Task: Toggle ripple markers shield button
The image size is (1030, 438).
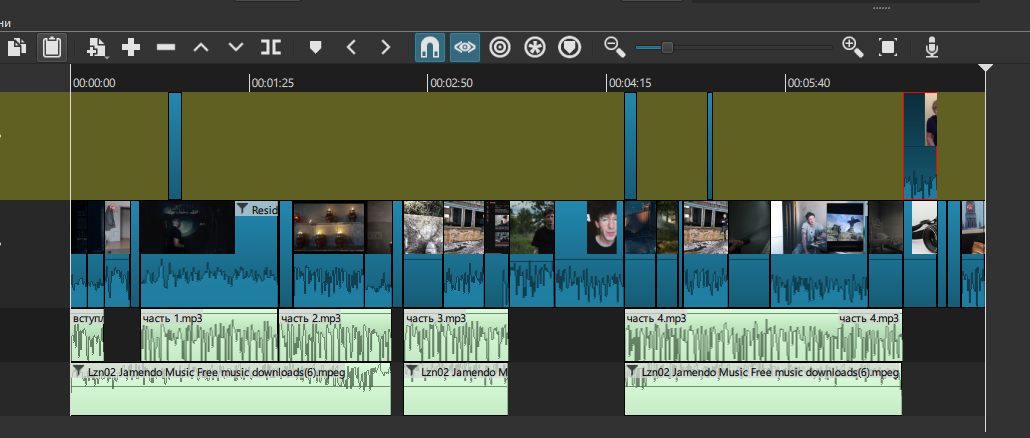Action: click(x=569, y=47)
